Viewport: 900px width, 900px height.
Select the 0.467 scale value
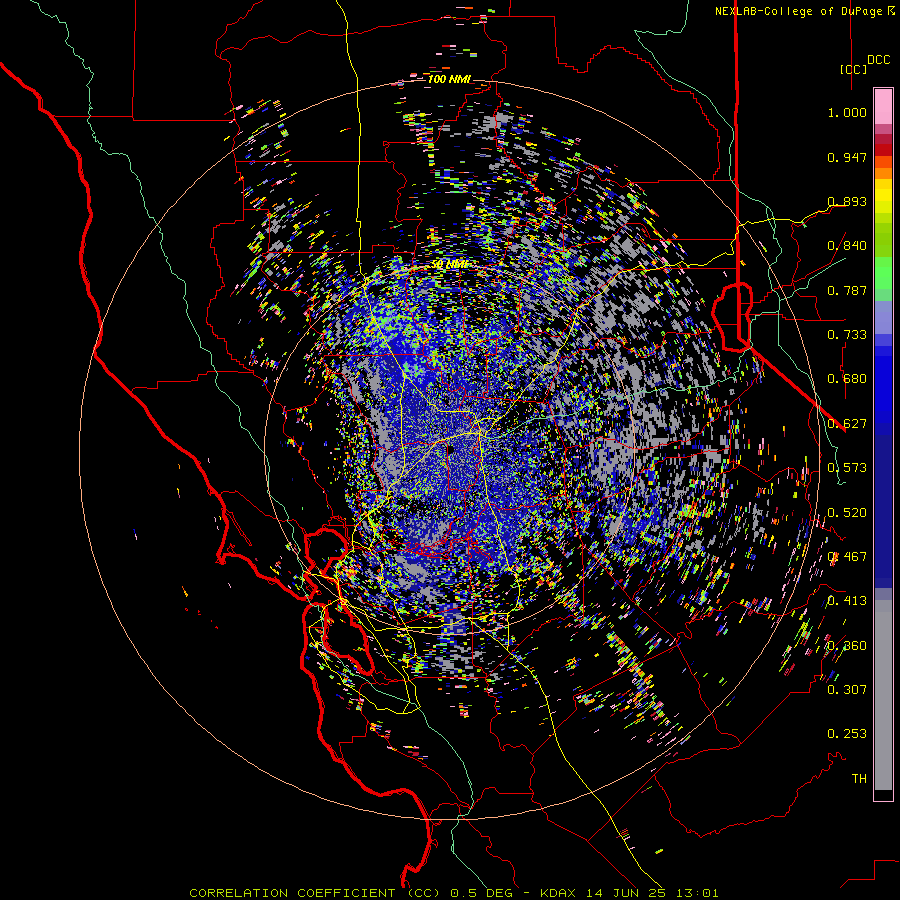pos(847,557)
